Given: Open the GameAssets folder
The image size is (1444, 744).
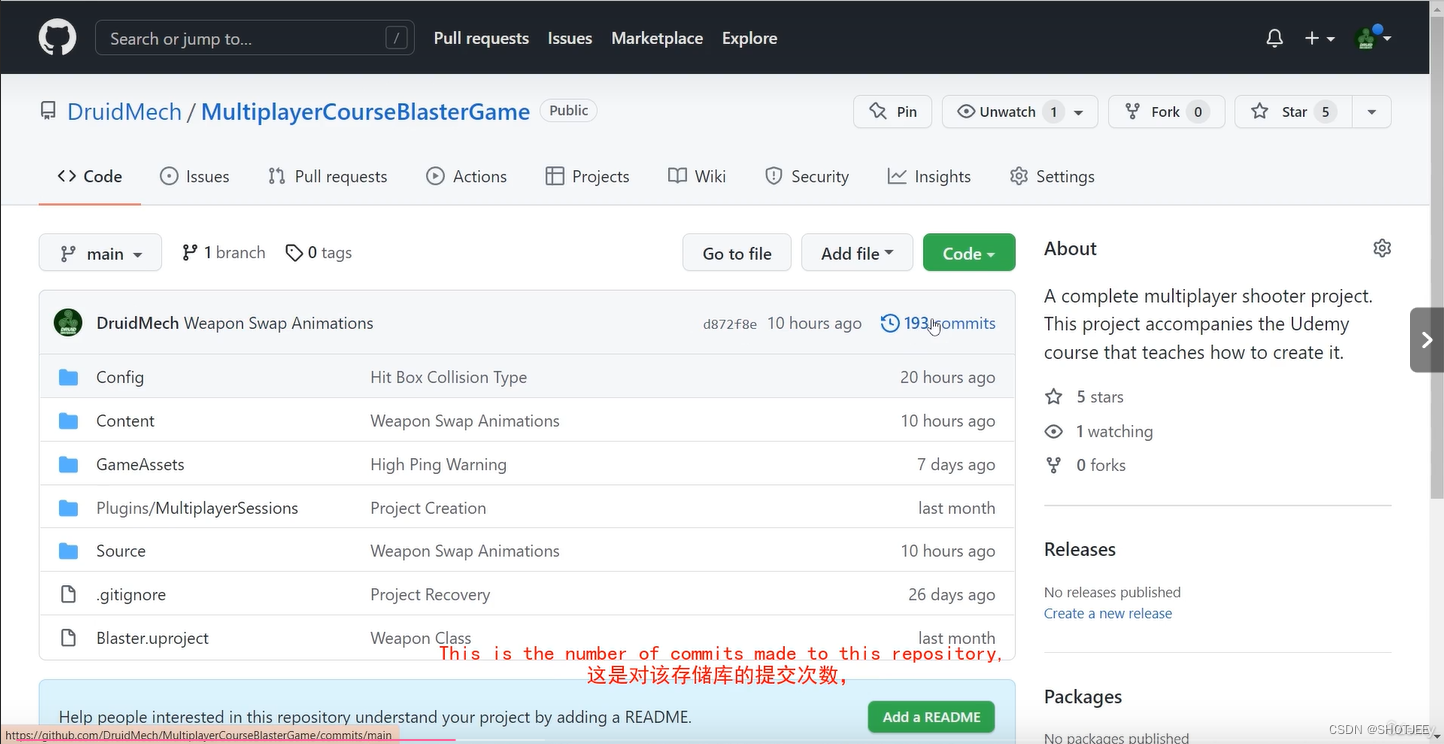Looking at the screenshot, I should pyautogui.click(x=140, y=464).
